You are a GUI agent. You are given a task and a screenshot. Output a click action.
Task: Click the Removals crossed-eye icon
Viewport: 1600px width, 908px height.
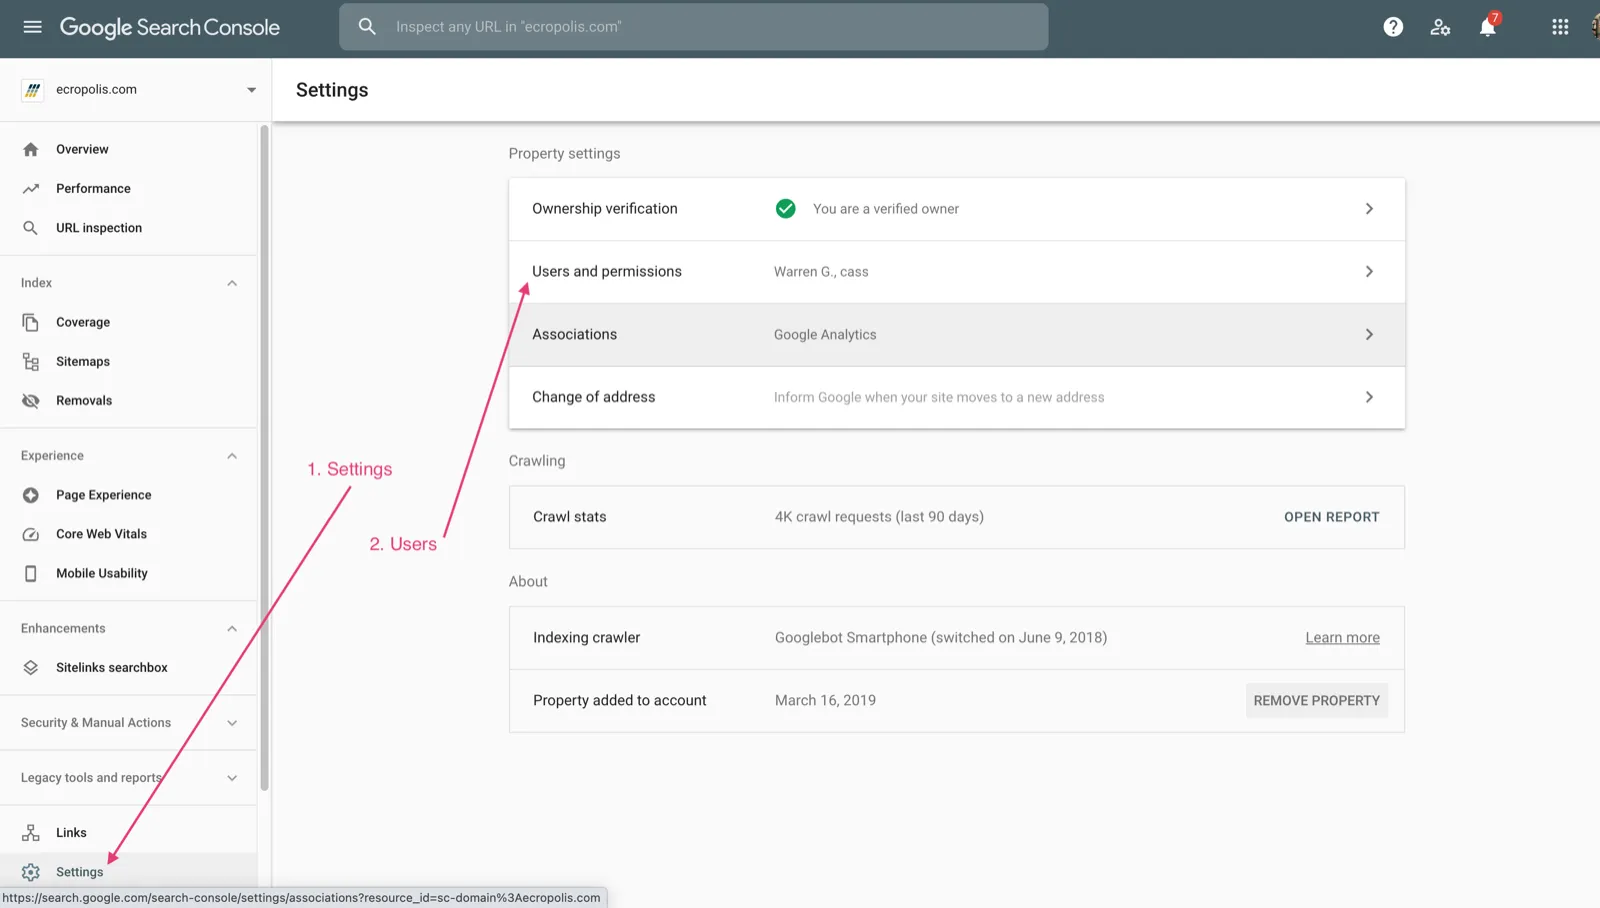coord(31,401)
